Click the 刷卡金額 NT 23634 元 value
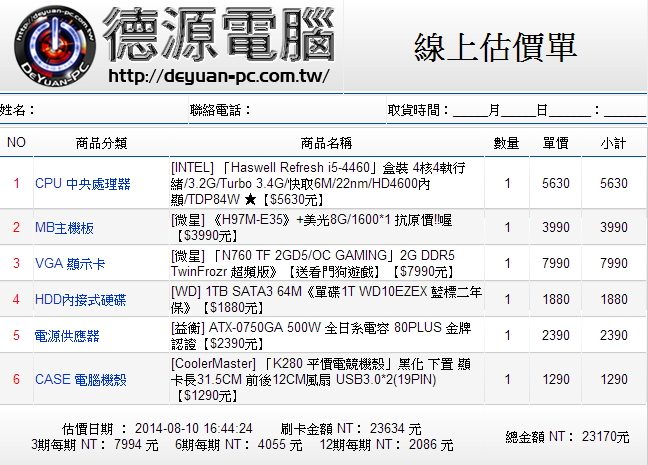The width and height of the screenshot is (648, 465). 351,428
